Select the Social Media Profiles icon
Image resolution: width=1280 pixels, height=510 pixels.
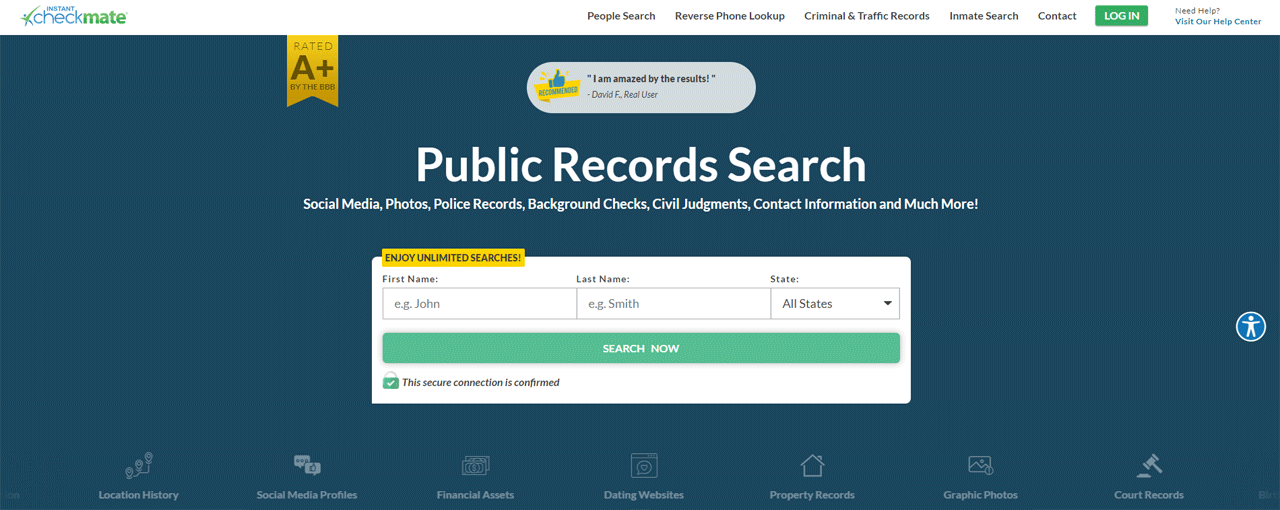307,466
